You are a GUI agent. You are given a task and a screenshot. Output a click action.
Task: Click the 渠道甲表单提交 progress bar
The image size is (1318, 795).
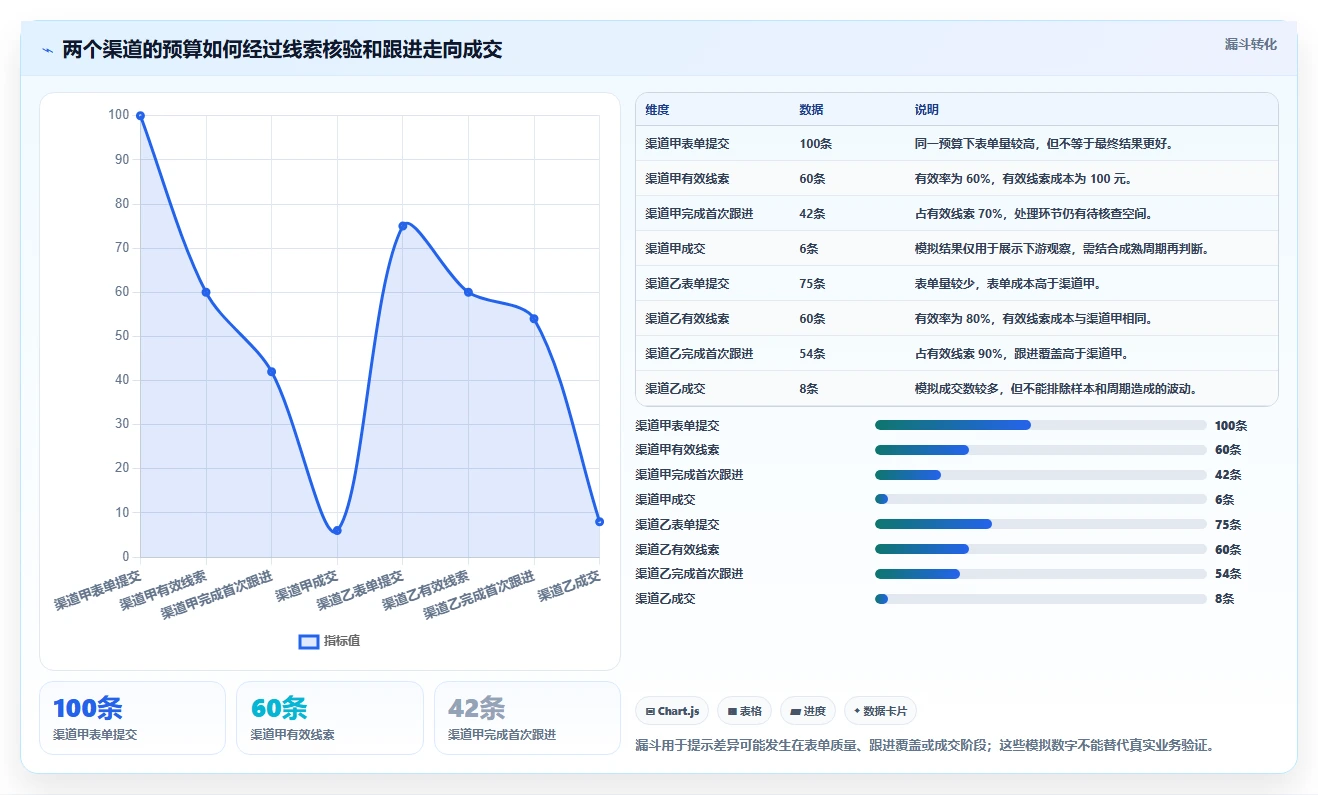(x=1041, y=425)
